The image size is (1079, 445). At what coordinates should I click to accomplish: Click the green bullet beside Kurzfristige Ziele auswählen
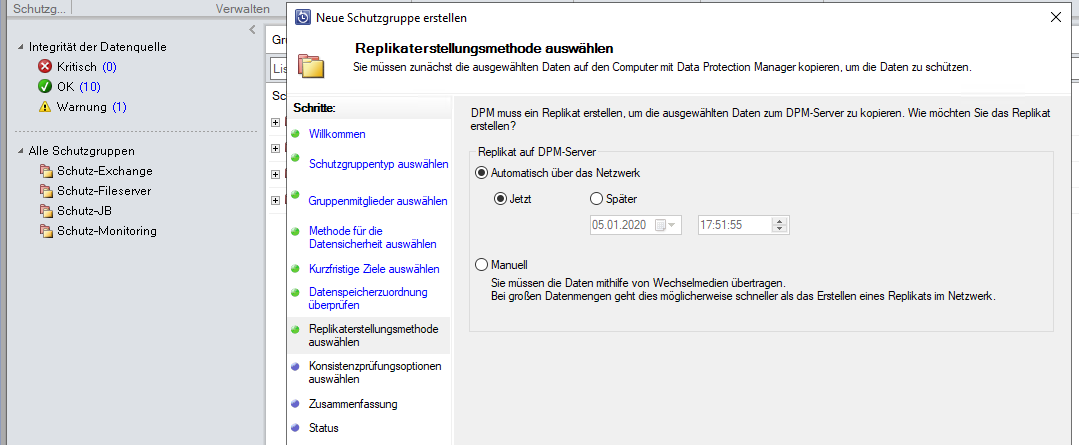(x=295, y=268)
